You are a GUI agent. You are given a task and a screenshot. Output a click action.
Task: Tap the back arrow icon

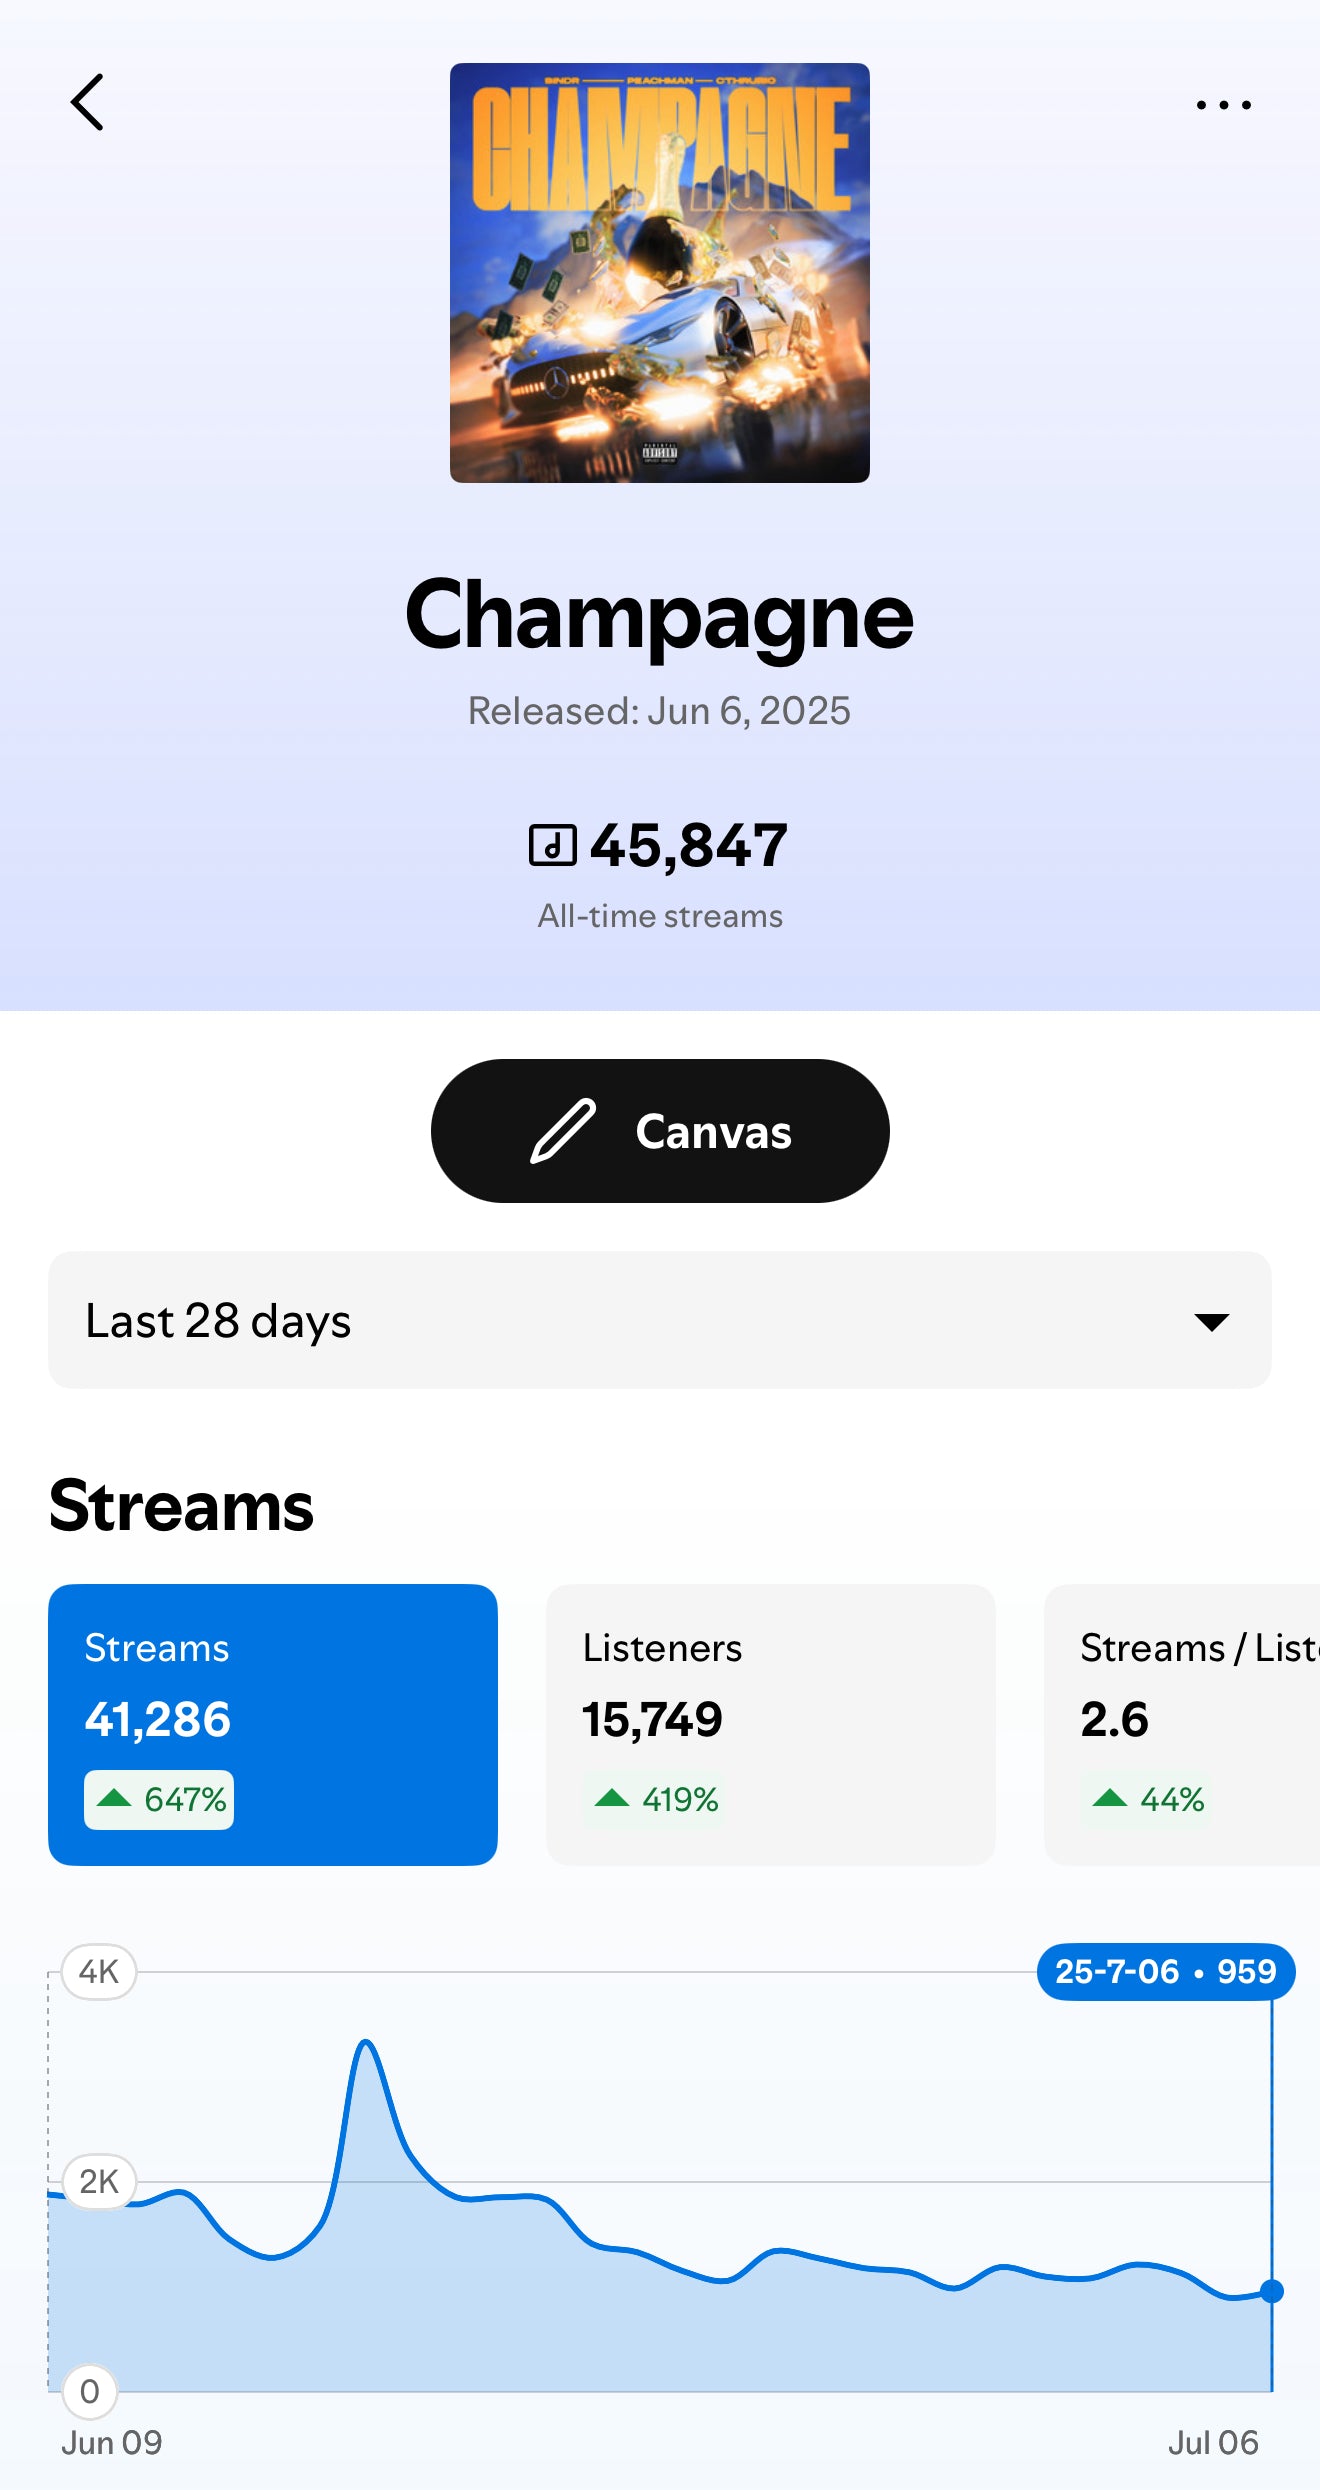pos(88,103)
